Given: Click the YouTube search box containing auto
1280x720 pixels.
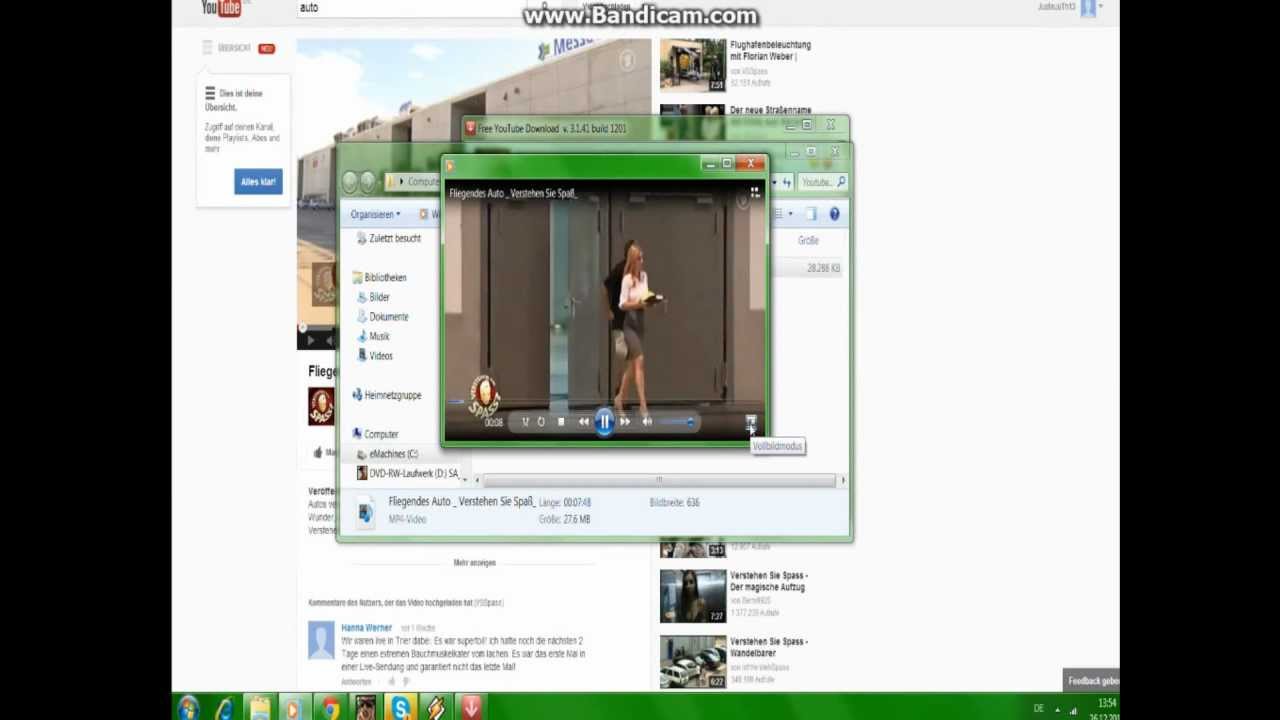Looking at the screenshot, I should [x=410, y=8].
